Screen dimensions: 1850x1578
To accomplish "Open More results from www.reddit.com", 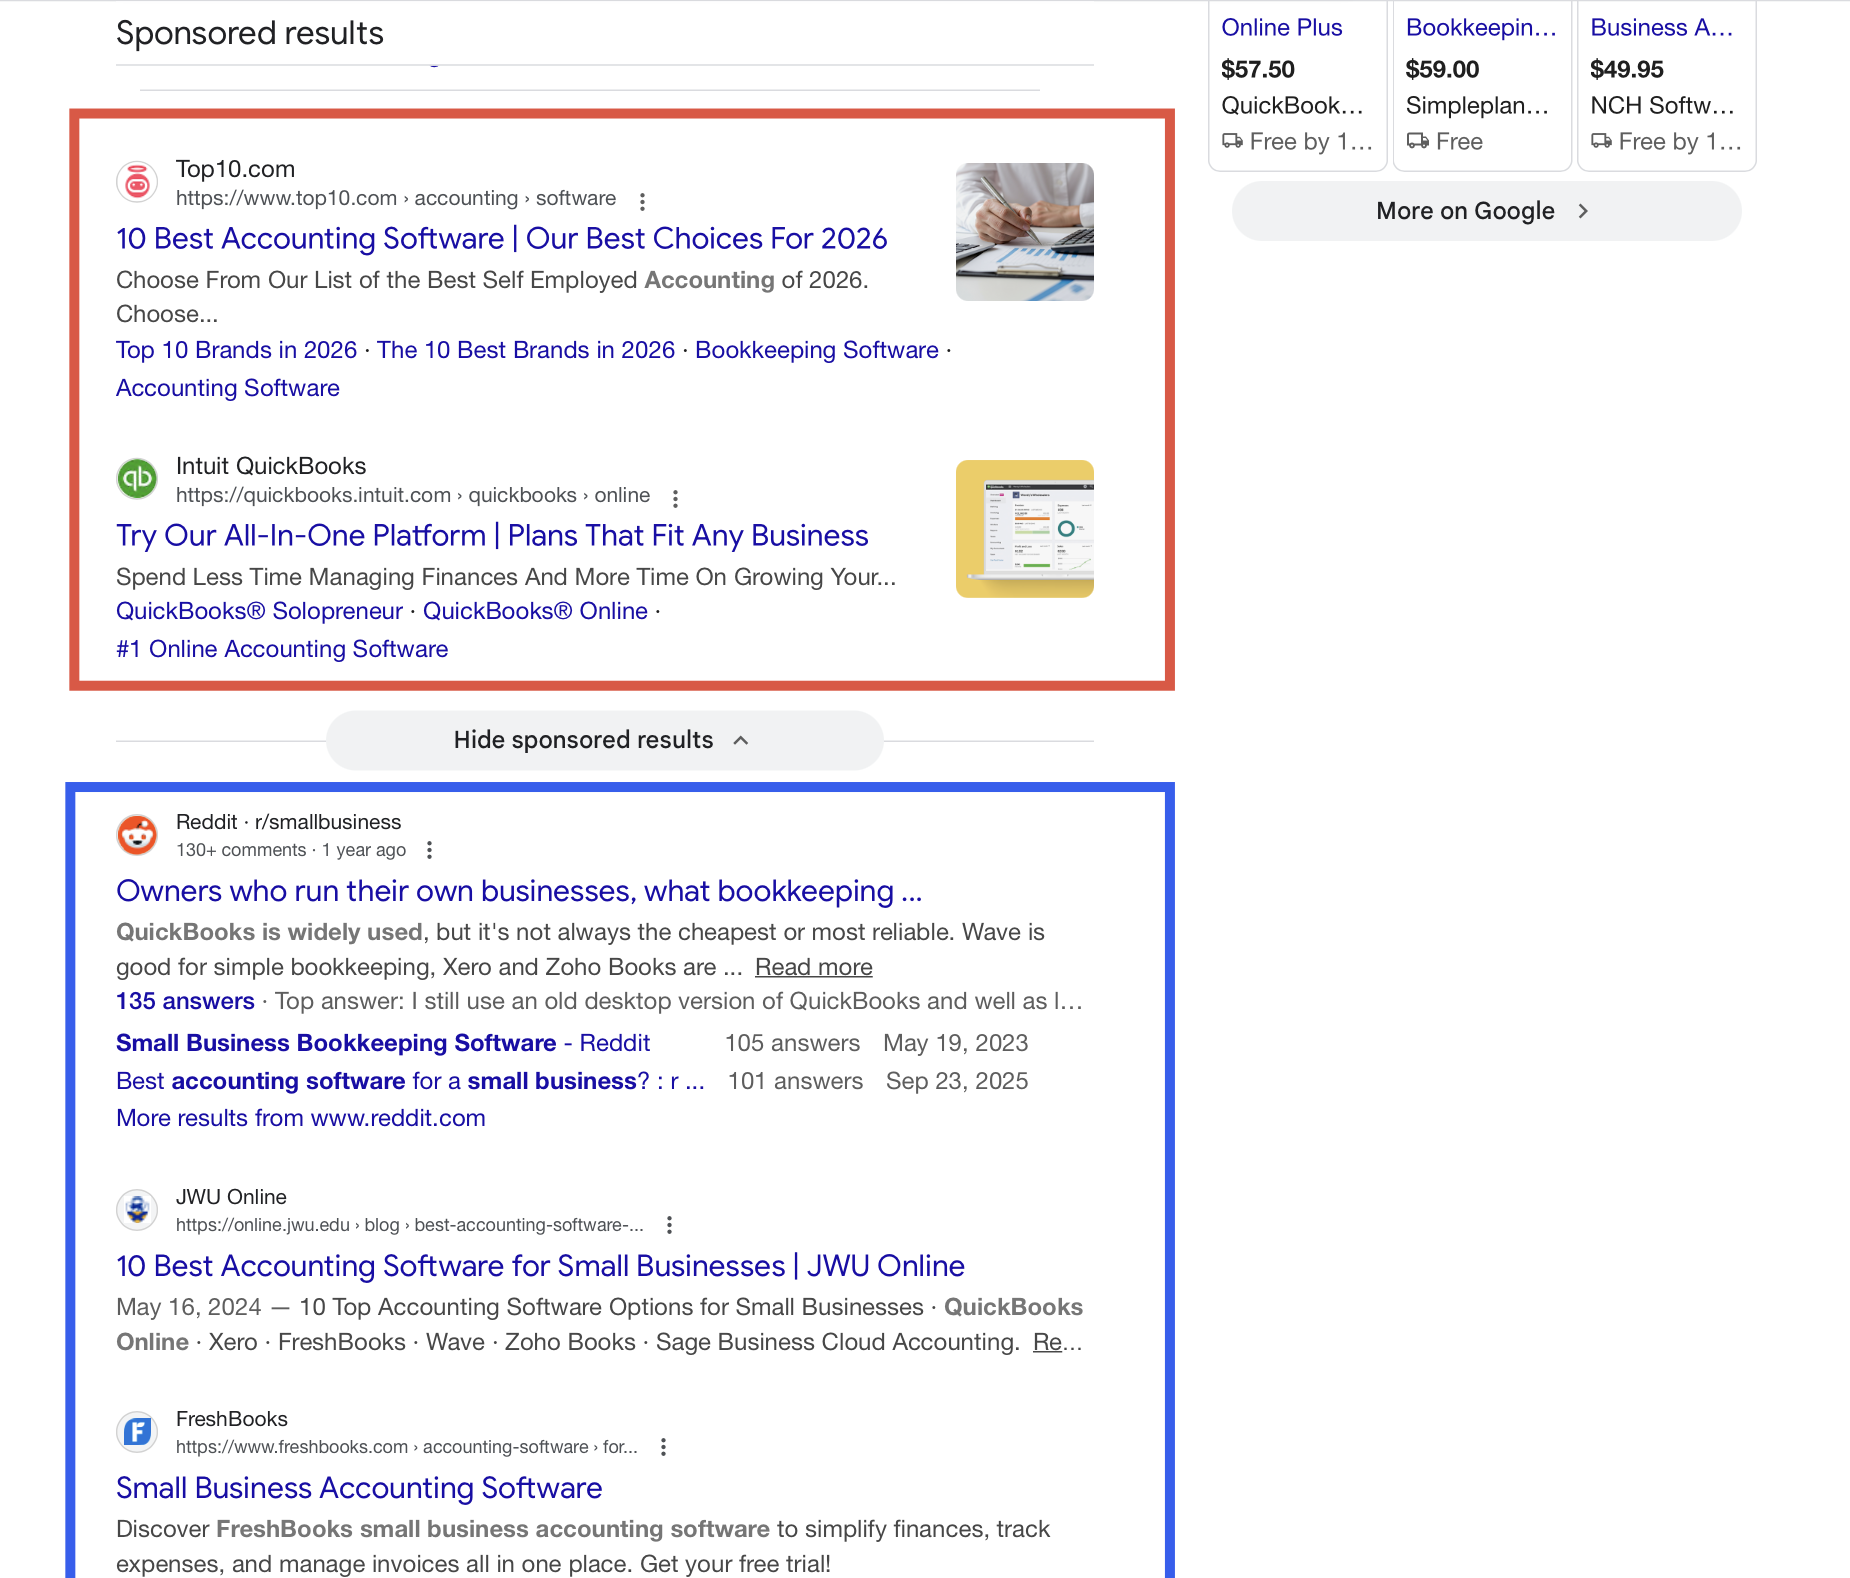I will click(x=300, y=1118).
